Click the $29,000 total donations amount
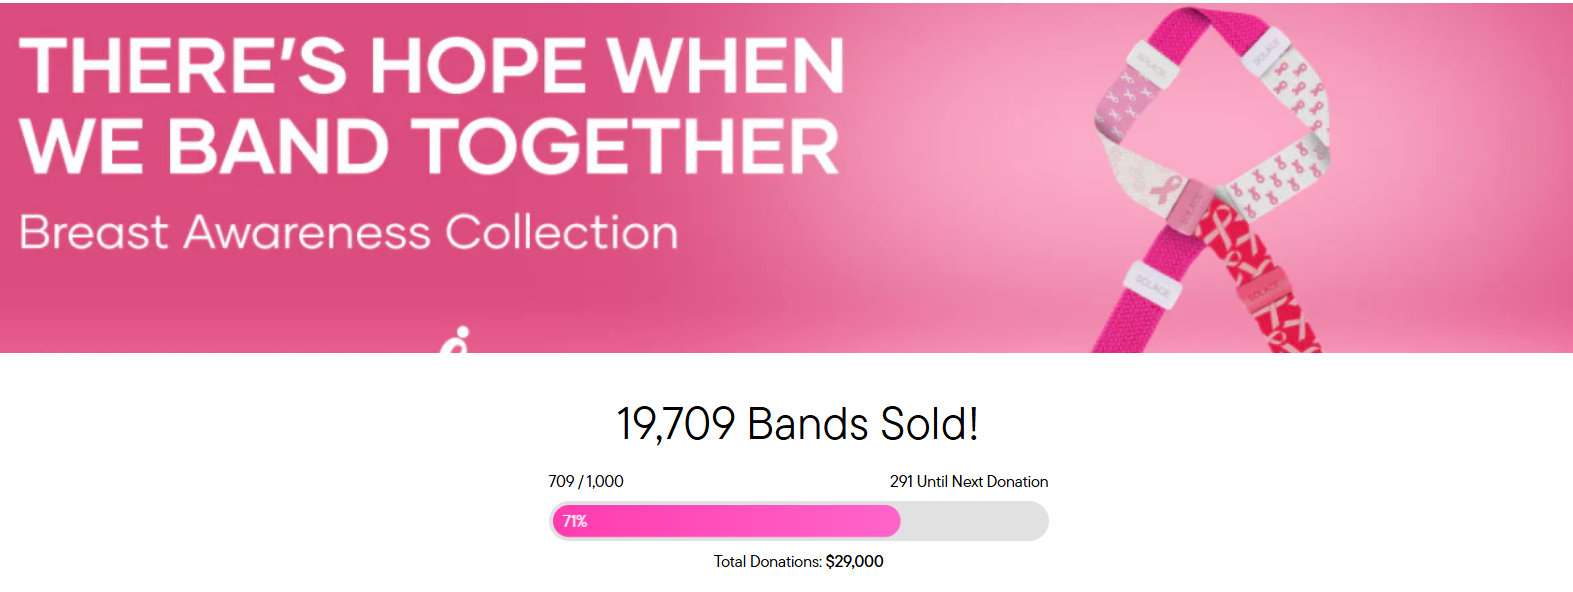This screenshot has height=592, width=1573. pyautogui.click(x=854, y=561)
